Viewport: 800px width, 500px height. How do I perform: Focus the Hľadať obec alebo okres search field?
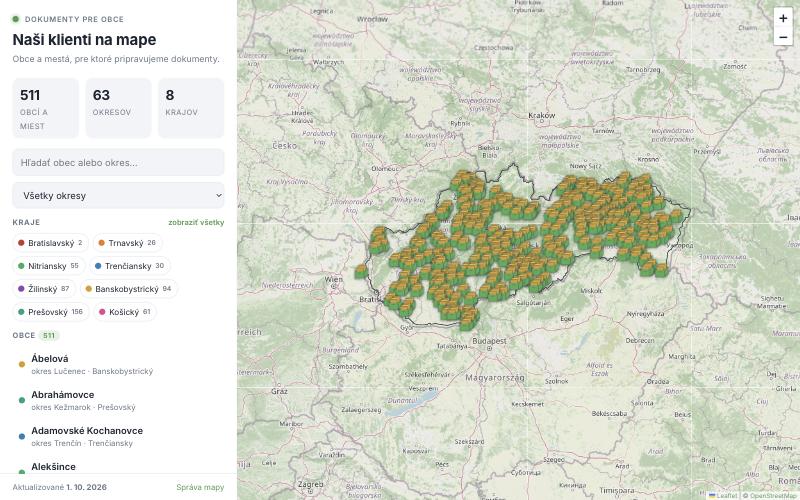click(118, 163)
